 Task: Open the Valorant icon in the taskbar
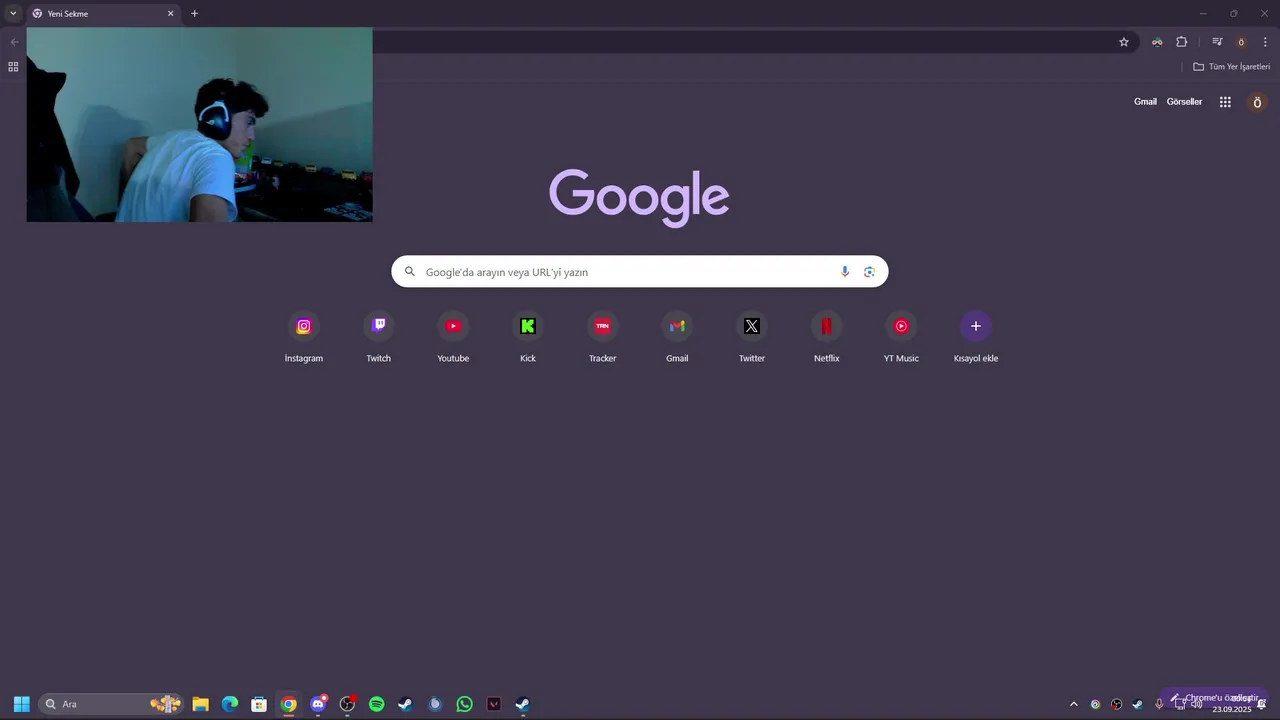493,704
